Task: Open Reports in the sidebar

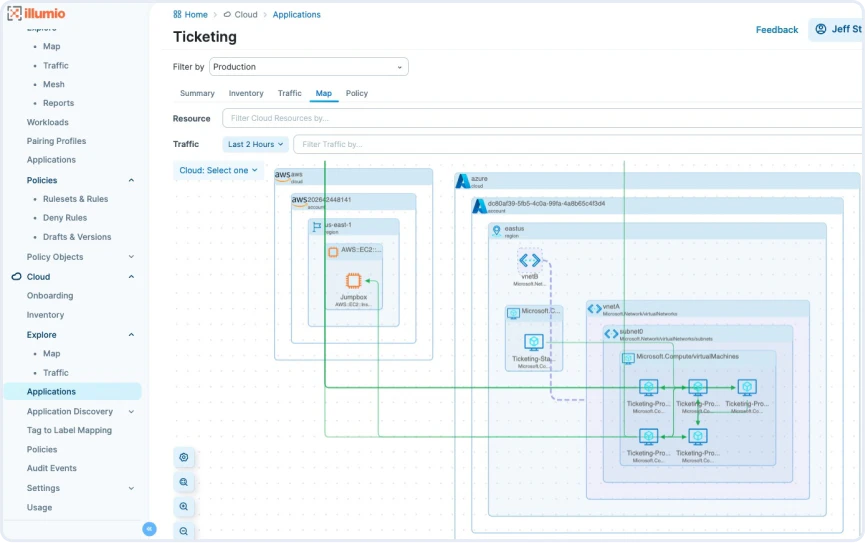Action: [58, 103]
